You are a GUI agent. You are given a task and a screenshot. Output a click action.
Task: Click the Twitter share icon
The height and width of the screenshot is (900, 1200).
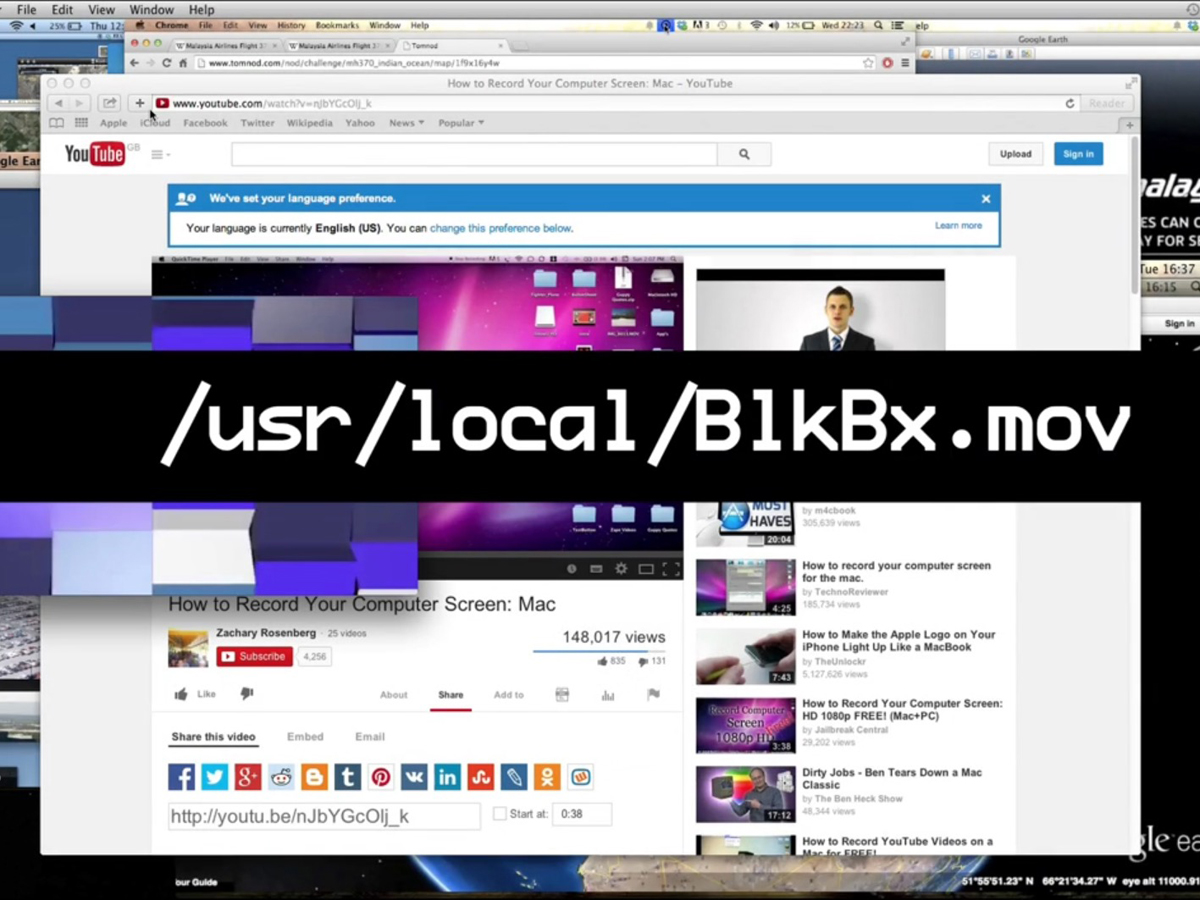coord(215,777)
